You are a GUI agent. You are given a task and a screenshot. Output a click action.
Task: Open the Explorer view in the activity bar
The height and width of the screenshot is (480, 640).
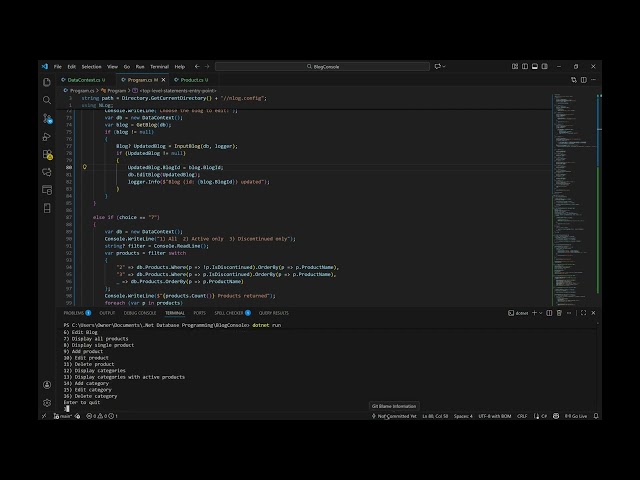tap(47, 81)
